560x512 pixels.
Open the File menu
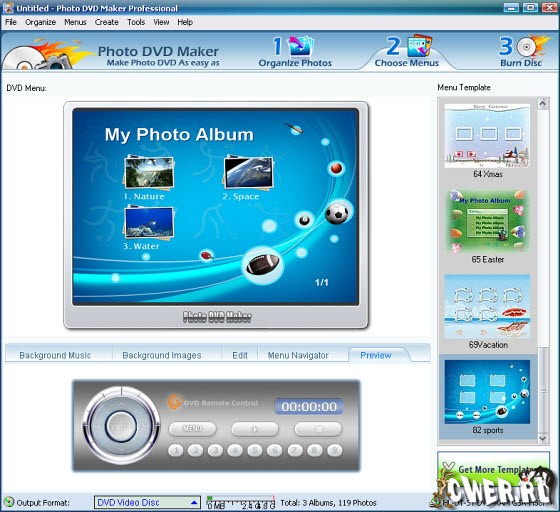11,22
